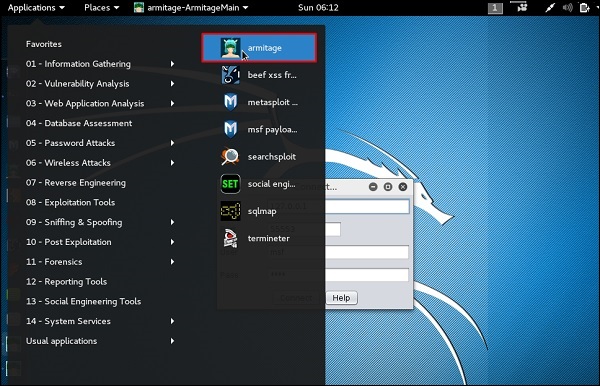Open the termineter icon
Viewport: 600px width, 386px height.
point(230,238)
